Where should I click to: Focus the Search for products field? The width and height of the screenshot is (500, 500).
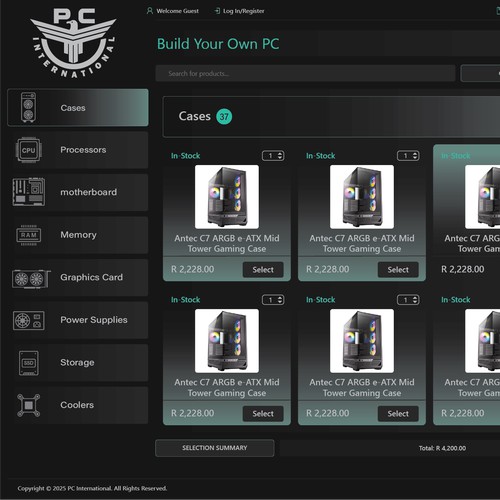point(305,73)
